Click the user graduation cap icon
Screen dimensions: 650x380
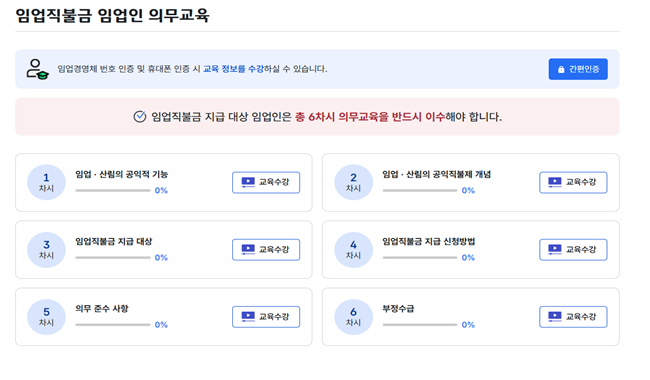click(x=37, y=69)
